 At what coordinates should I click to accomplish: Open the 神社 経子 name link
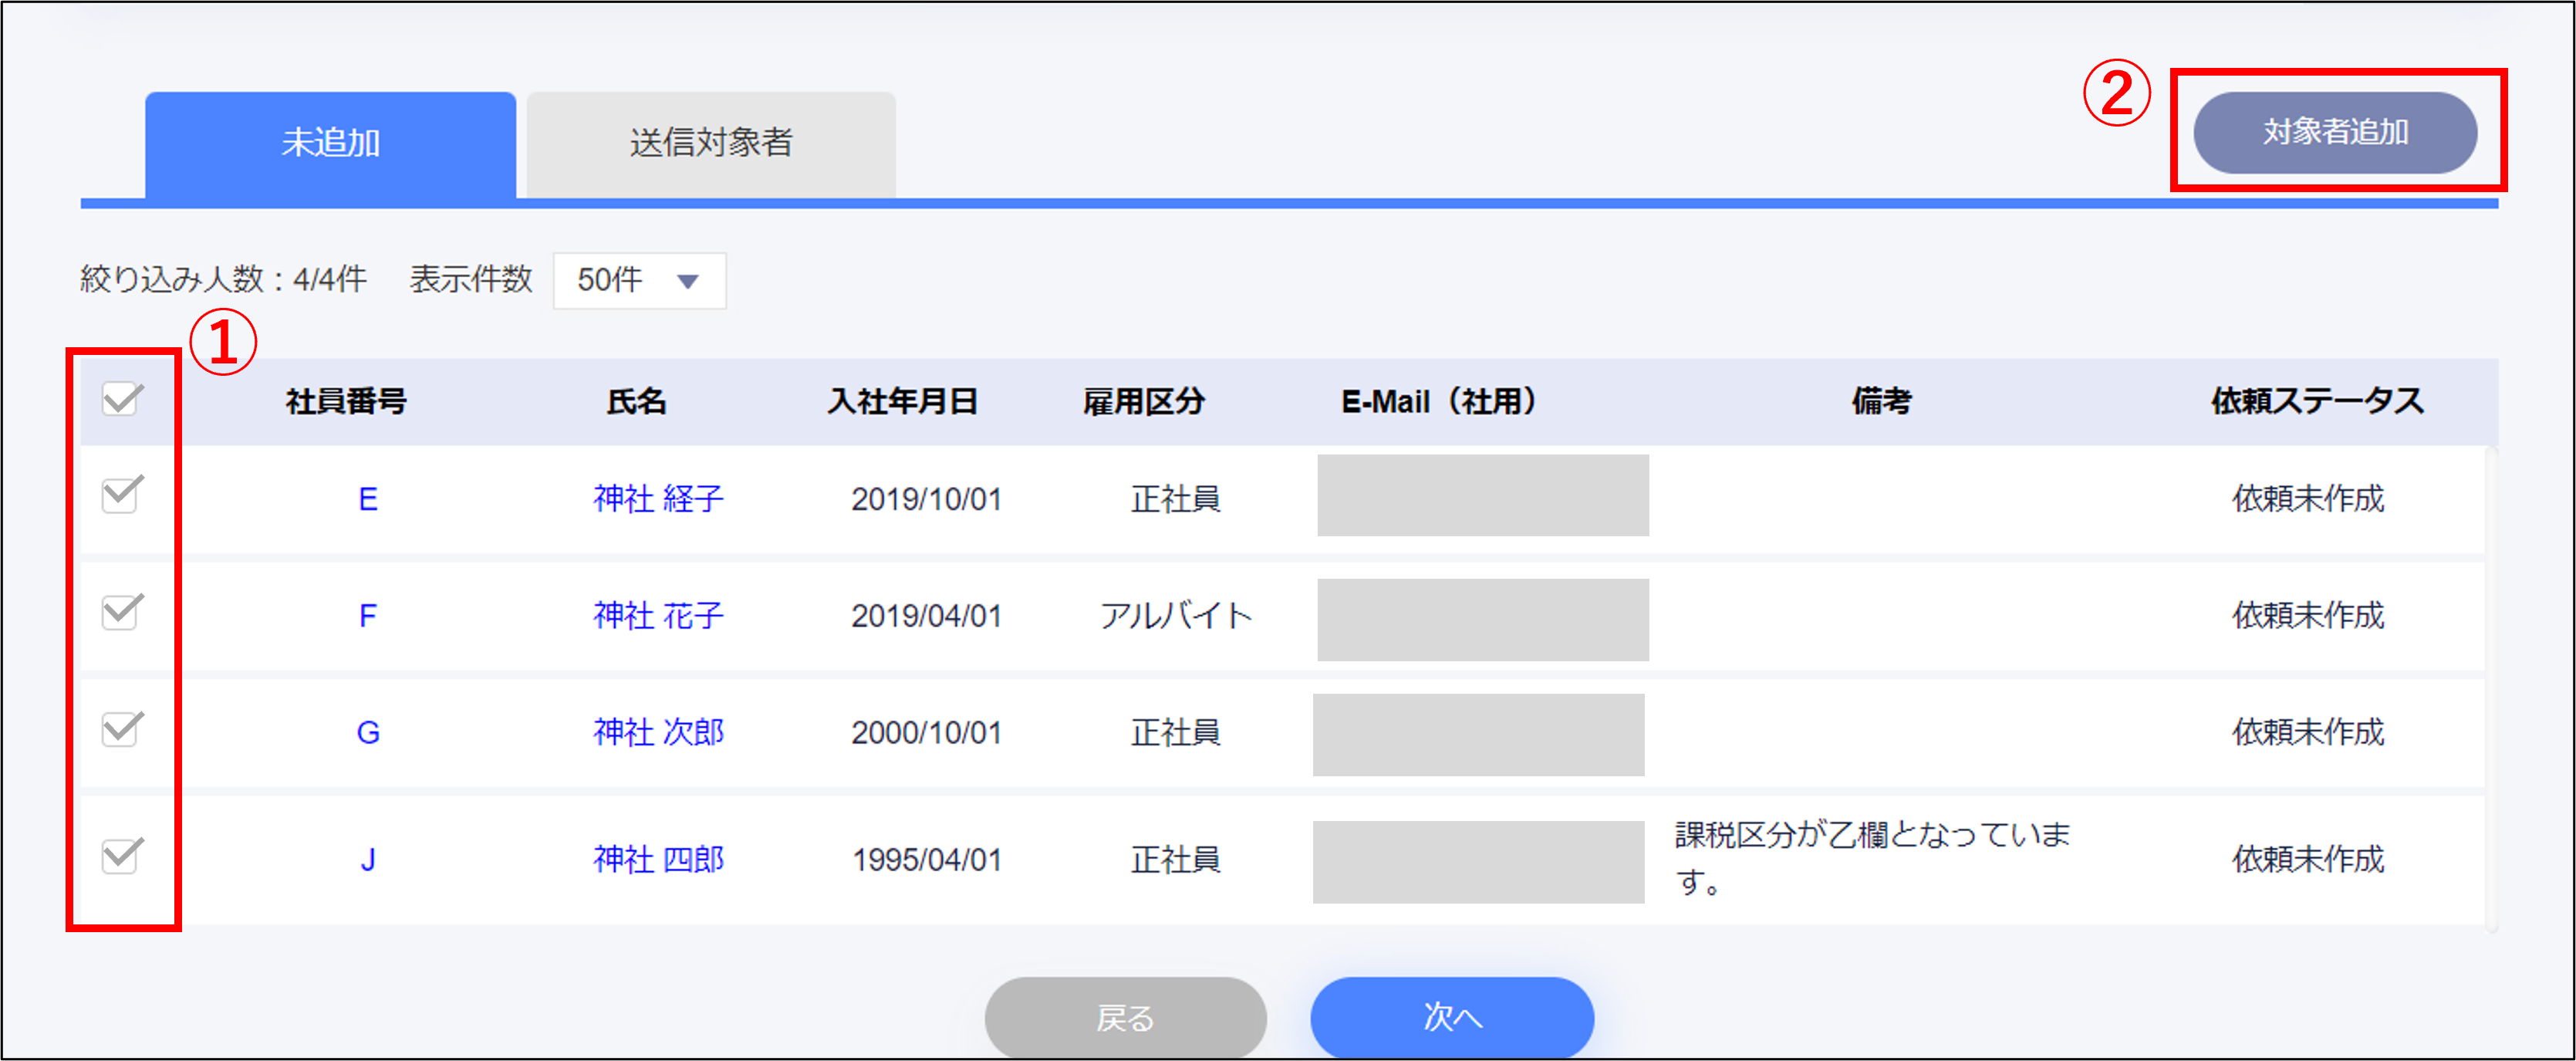[658, 498]
